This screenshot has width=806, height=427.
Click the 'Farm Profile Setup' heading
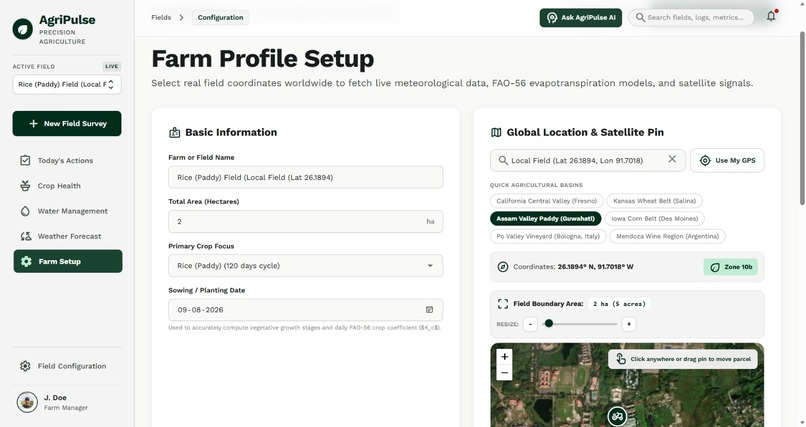coord(263,59)
